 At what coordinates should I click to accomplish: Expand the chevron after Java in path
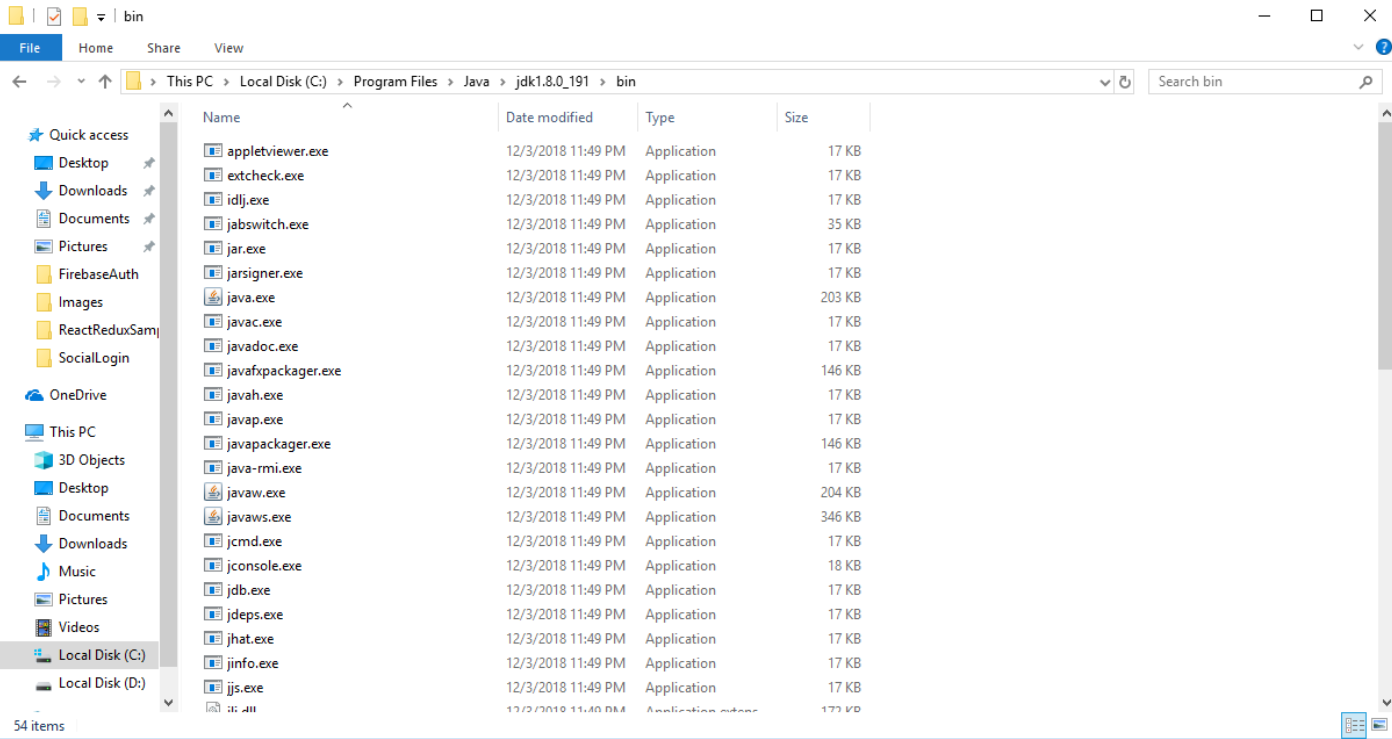click(503, 82)
